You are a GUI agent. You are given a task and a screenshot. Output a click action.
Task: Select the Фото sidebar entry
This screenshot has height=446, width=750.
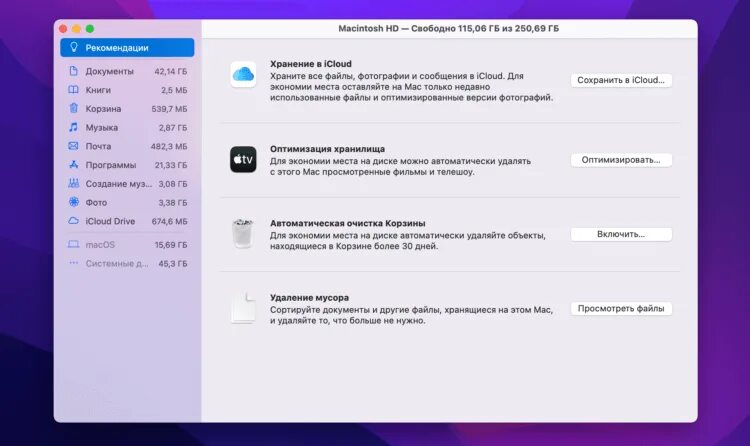pos(127,202)
